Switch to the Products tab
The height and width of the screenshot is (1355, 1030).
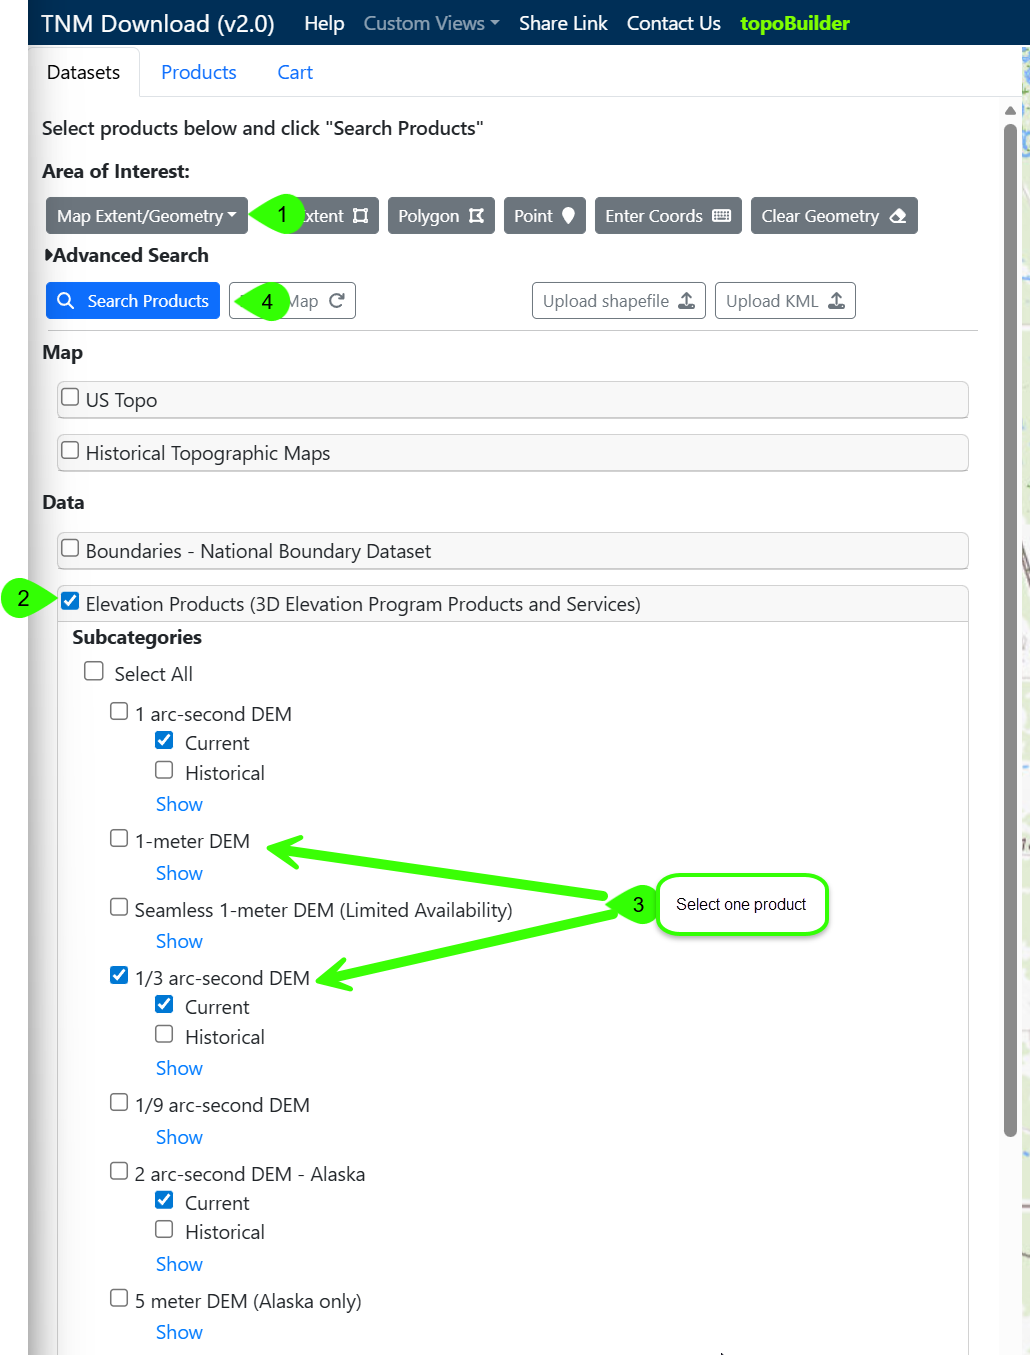coord(198,72)
